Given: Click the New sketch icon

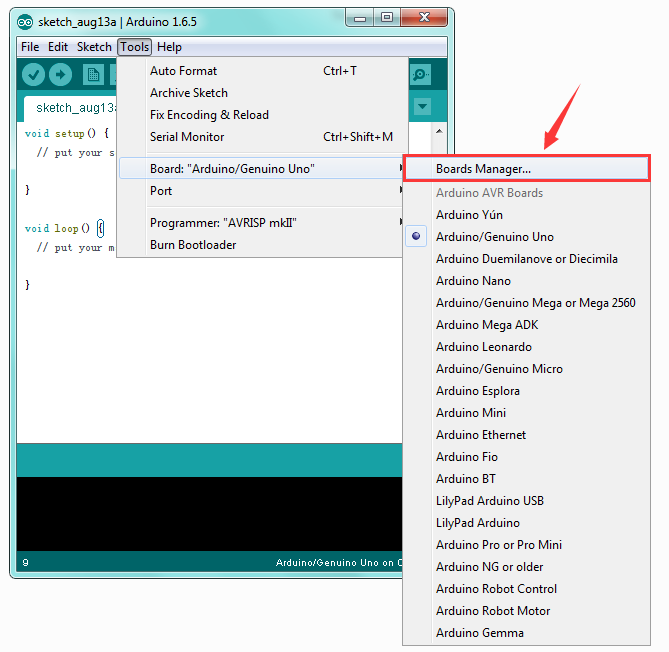Looking at the screenshot, I should point(93,75).
